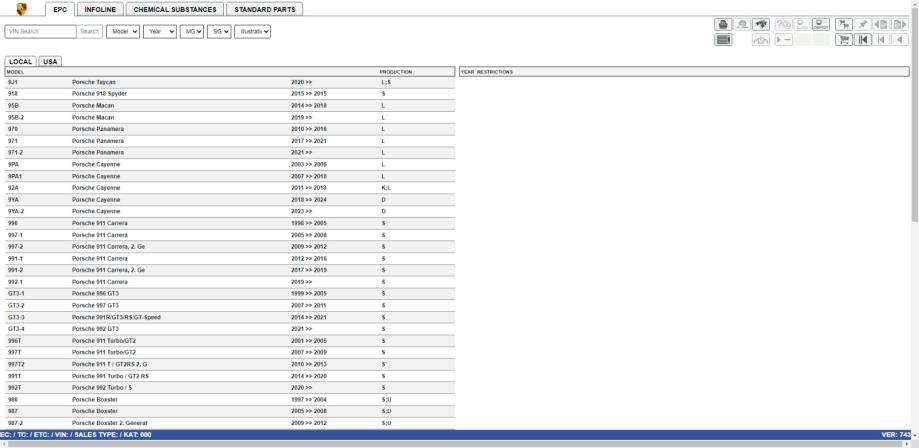The image size is (919, 448).
Task: Select the Porsche 918 Spyder row
Action: click(230, 94)
